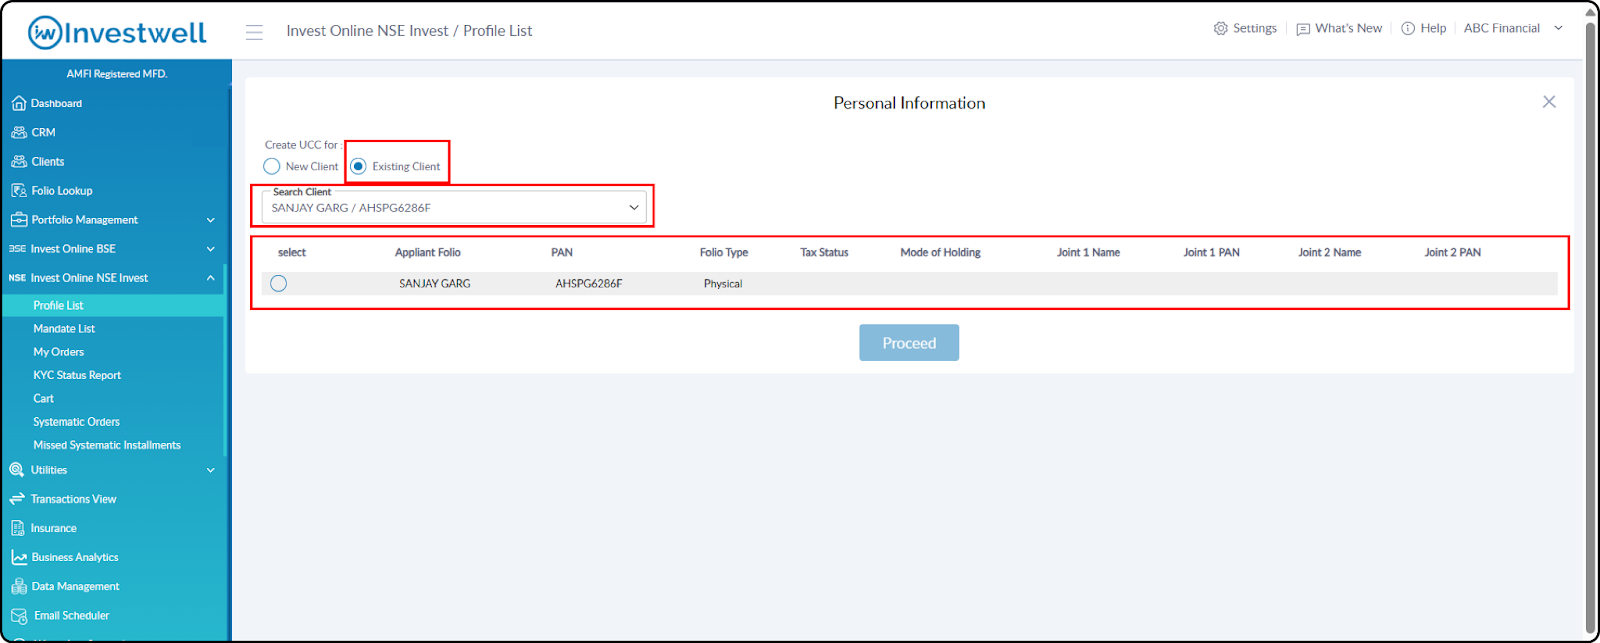This screenshot has height=643, width=1600.
Task: Click the Investwell logo
Action: (117, 32)
